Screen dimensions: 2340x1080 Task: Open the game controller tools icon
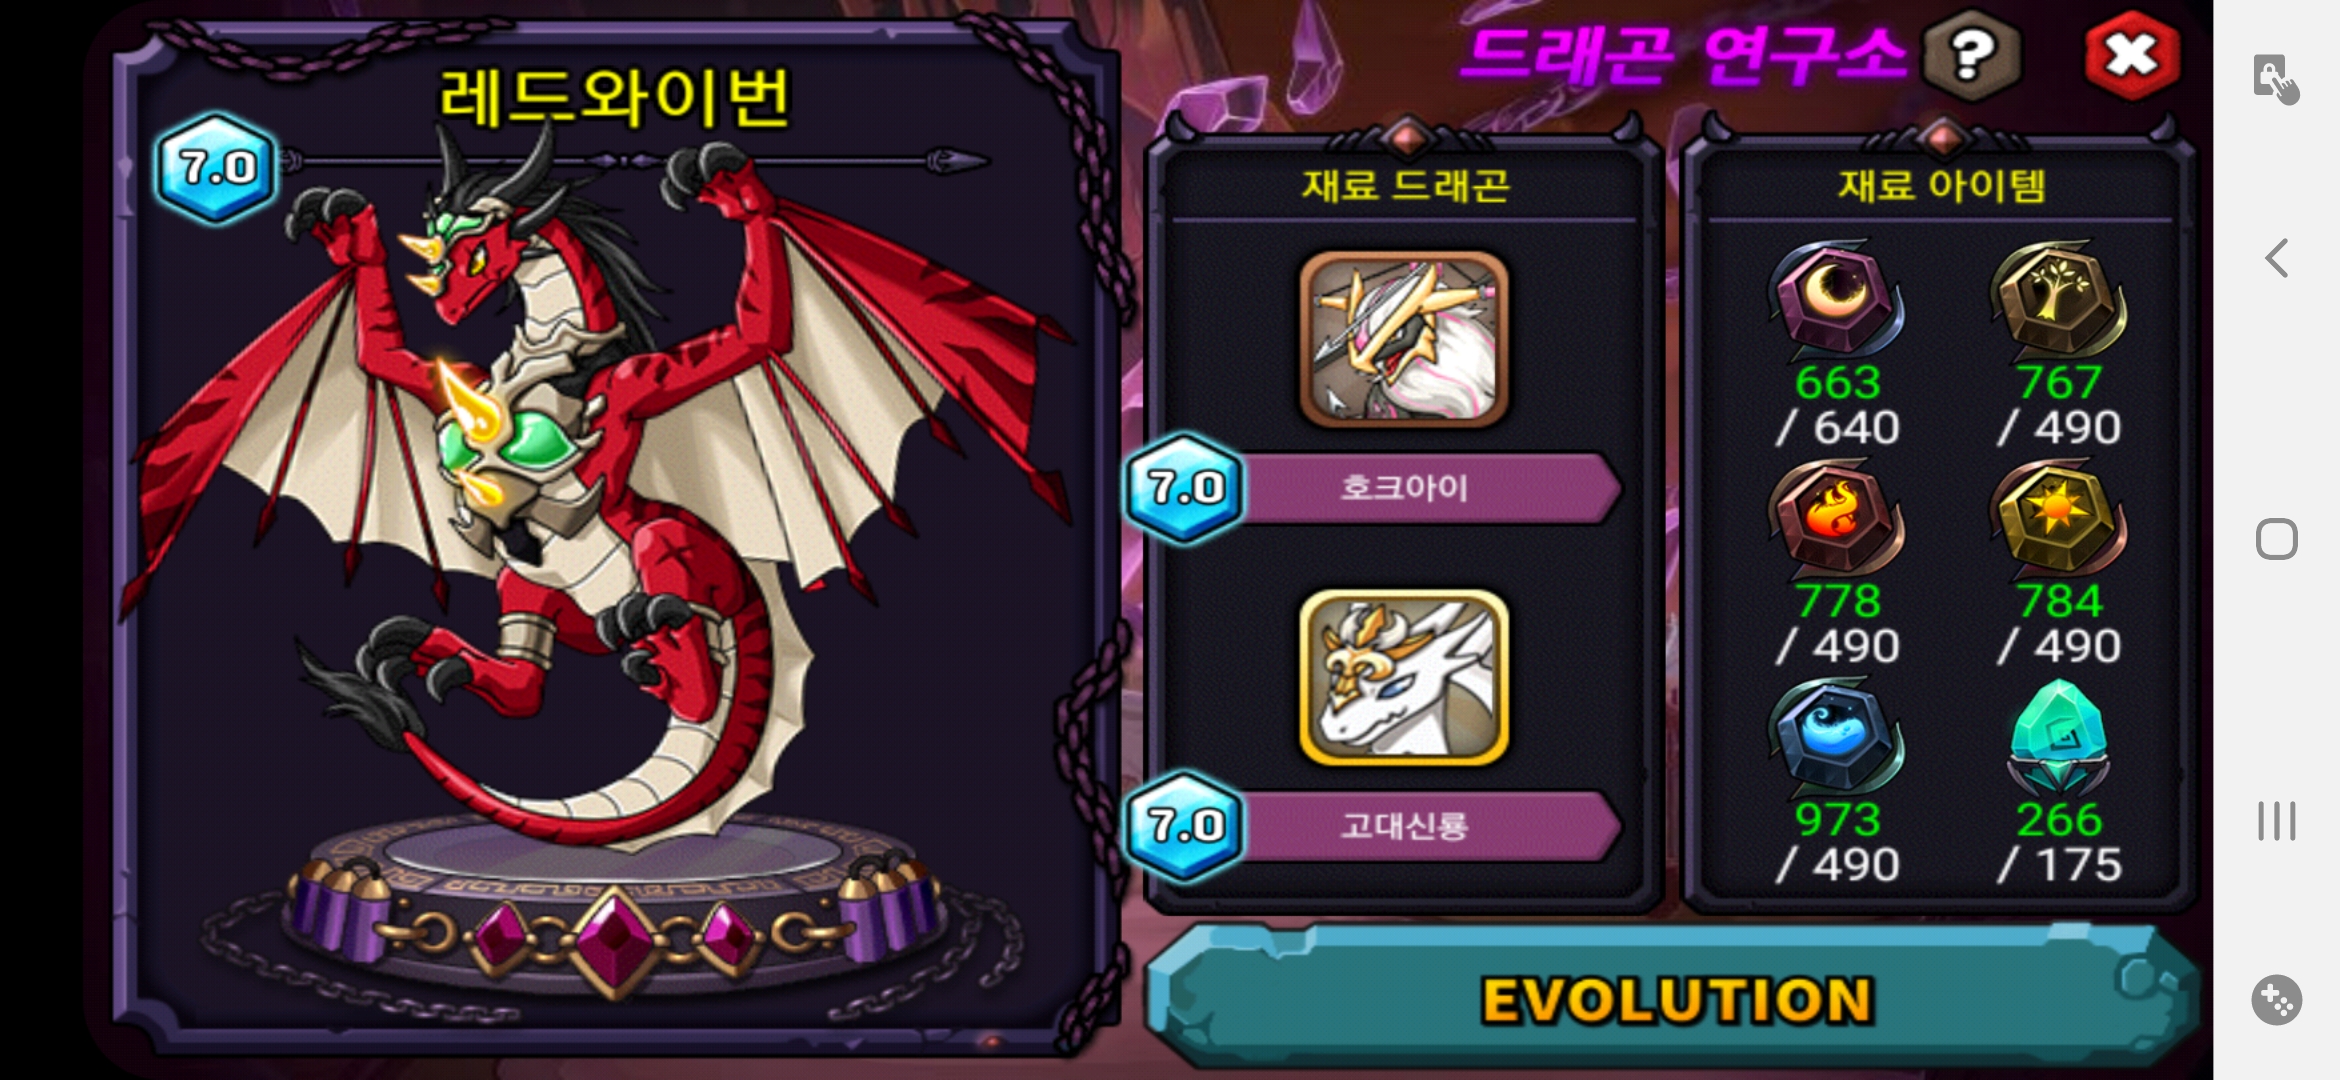[2276, 999]
